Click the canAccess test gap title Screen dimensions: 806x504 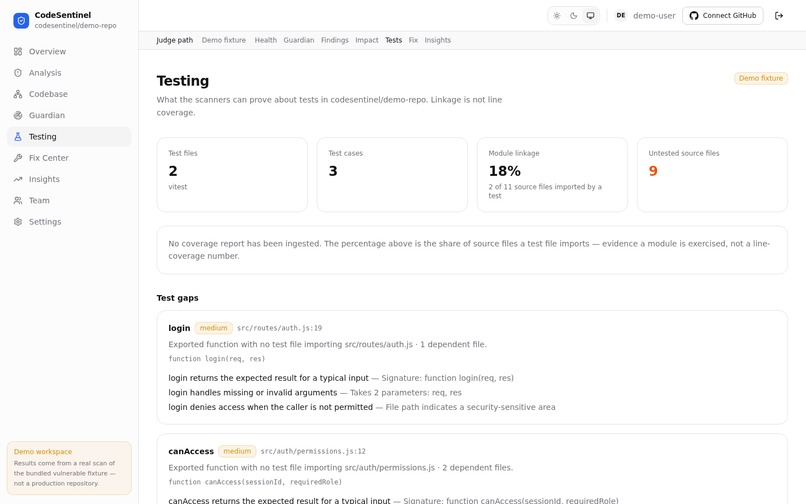click(191, 452)
